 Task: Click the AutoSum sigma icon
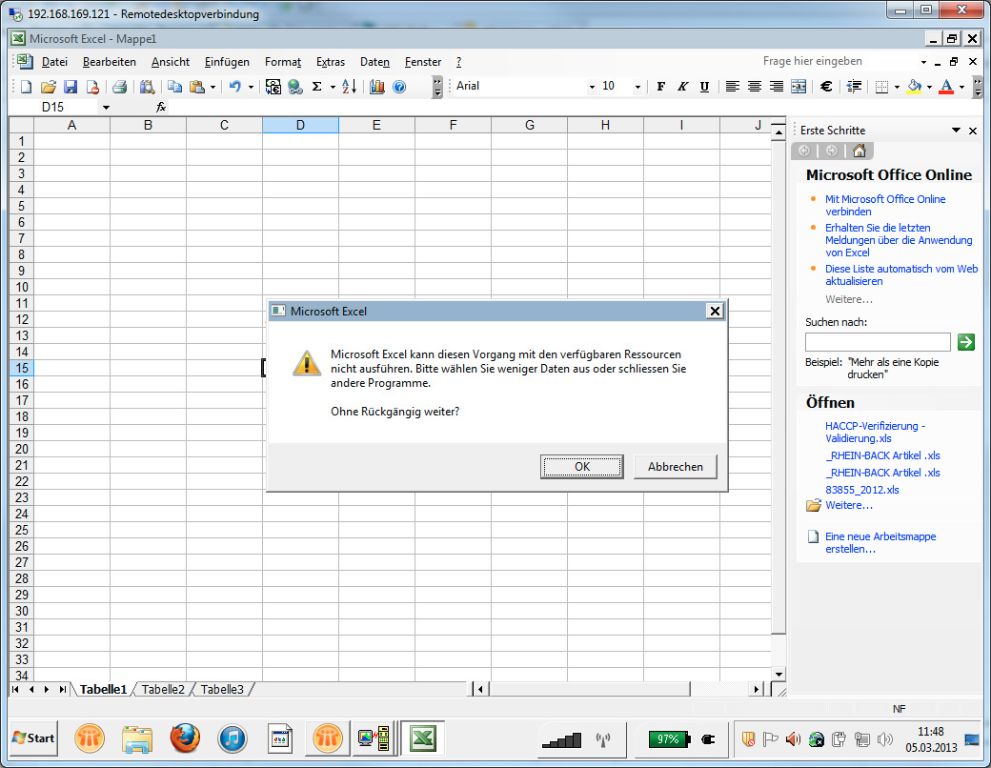[317, 87]
